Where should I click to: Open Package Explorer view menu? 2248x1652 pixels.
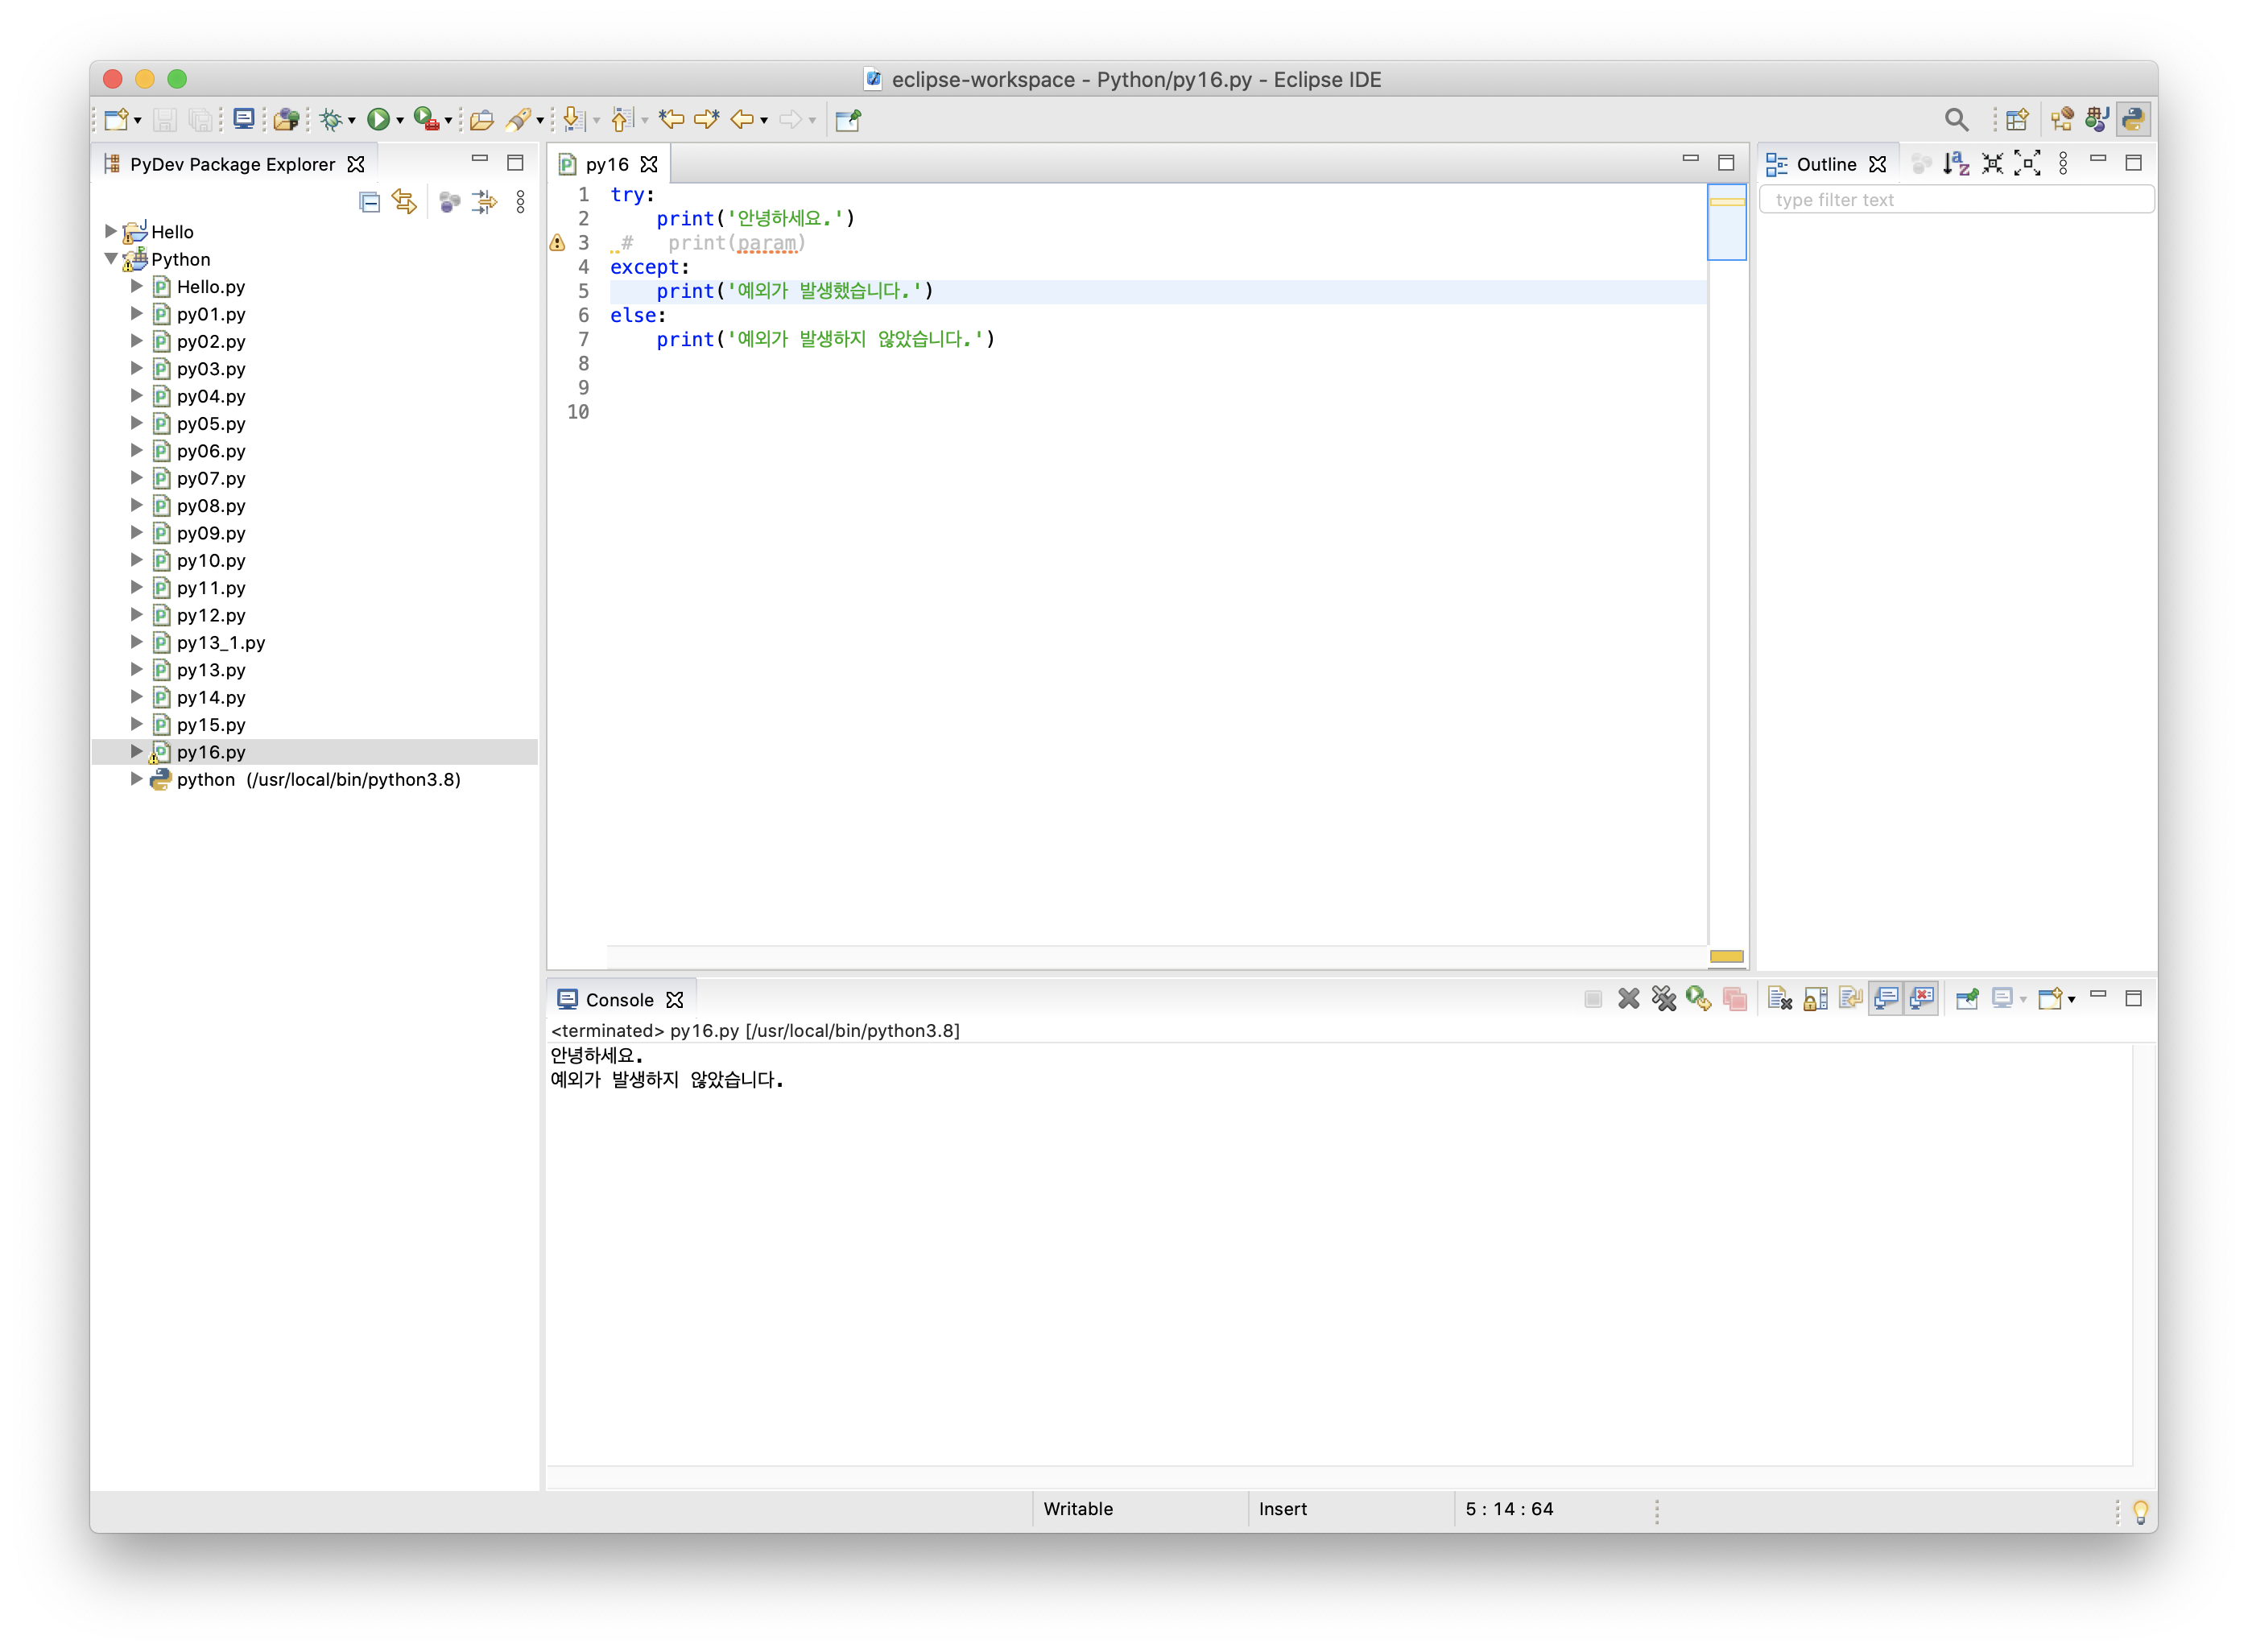coord(520,202)
